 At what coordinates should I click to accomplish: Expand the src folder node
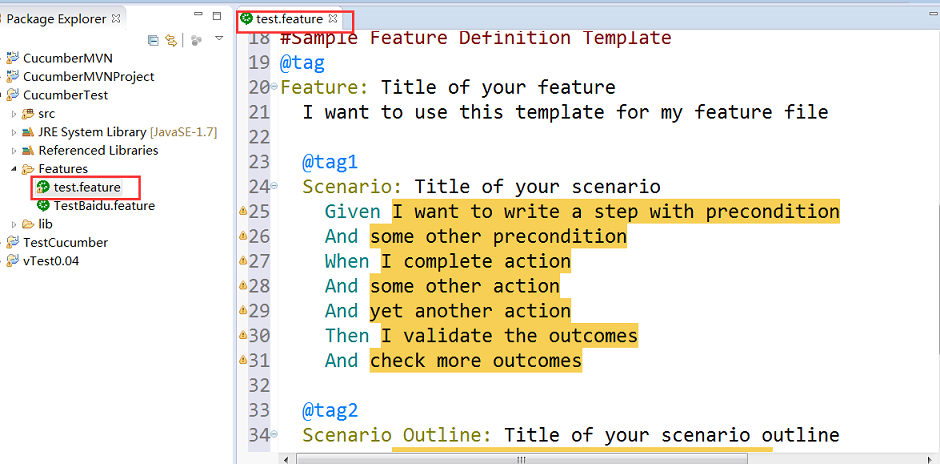coord(14,114)
